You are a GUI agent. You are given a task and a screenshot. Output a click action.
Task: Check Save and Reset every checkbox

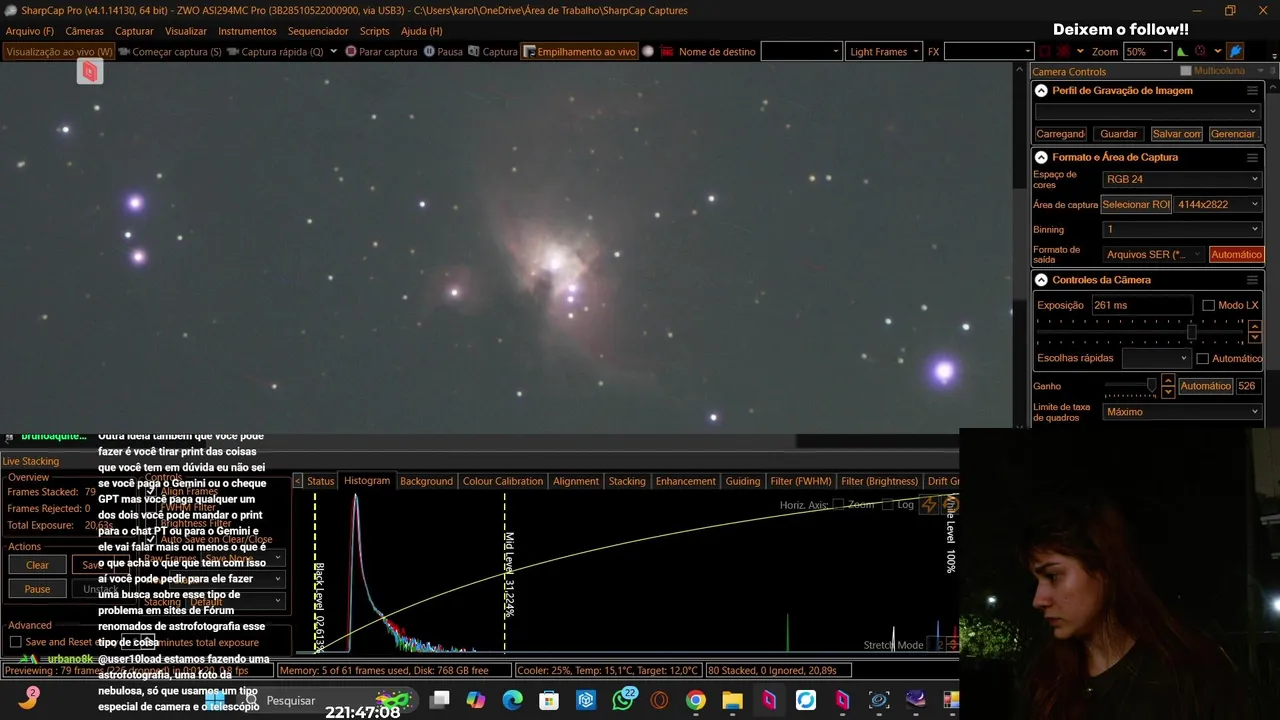(x=15, y=642)
